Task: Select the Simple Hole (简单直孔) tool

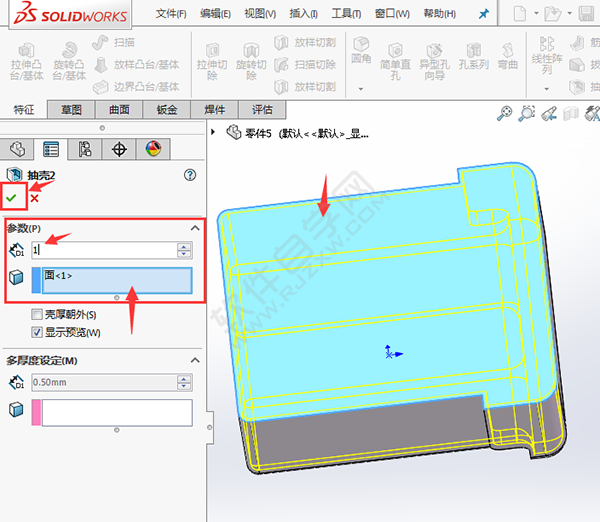Action: pyautogui.click(x=395, y=61)
